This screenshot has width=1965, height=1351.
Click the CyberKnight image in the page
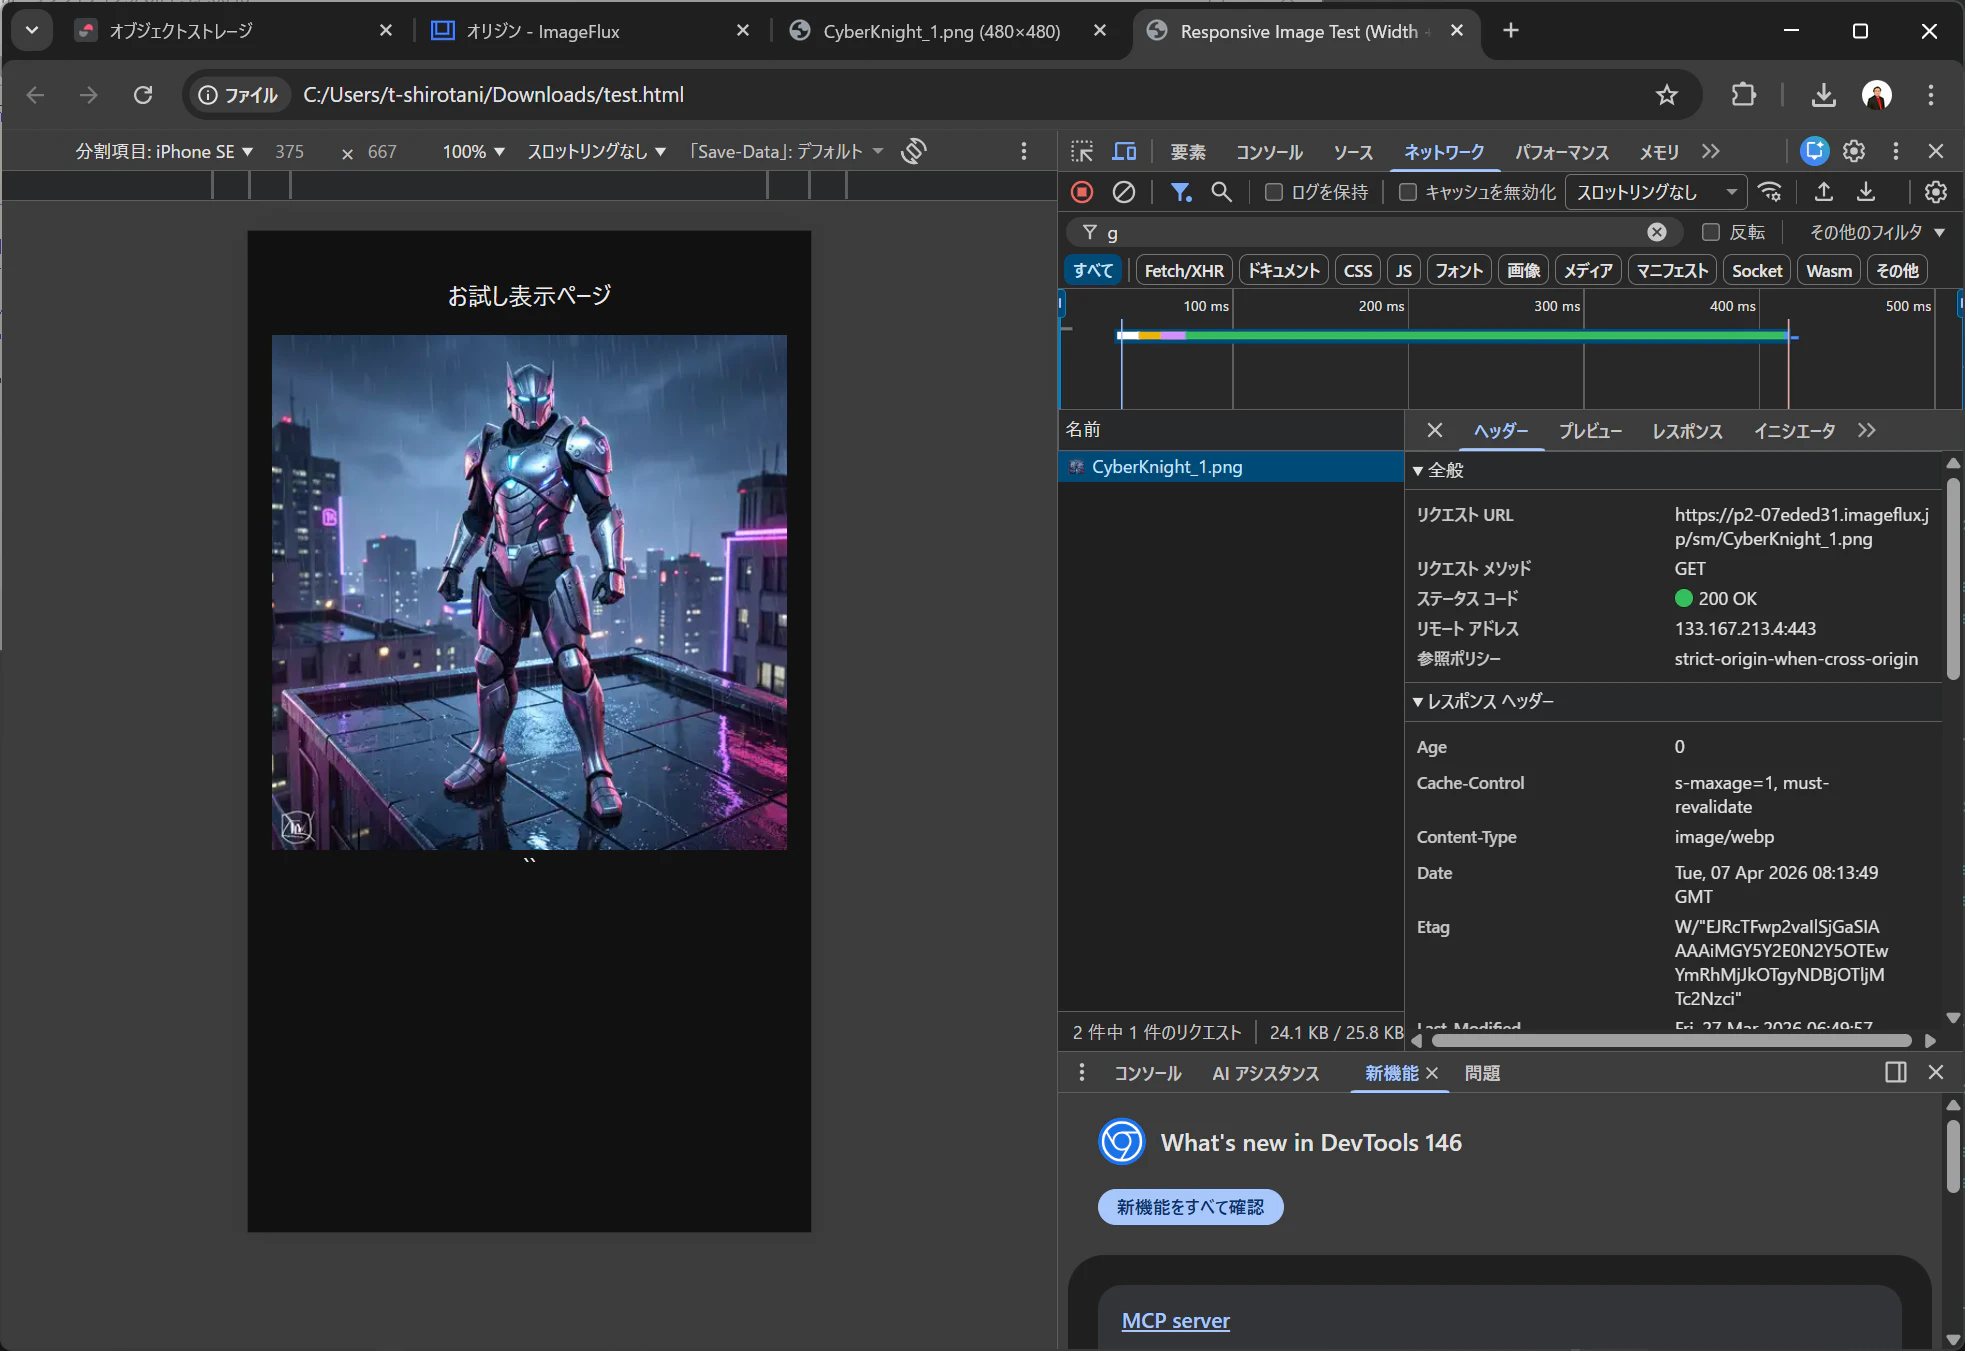coord(529,592)
